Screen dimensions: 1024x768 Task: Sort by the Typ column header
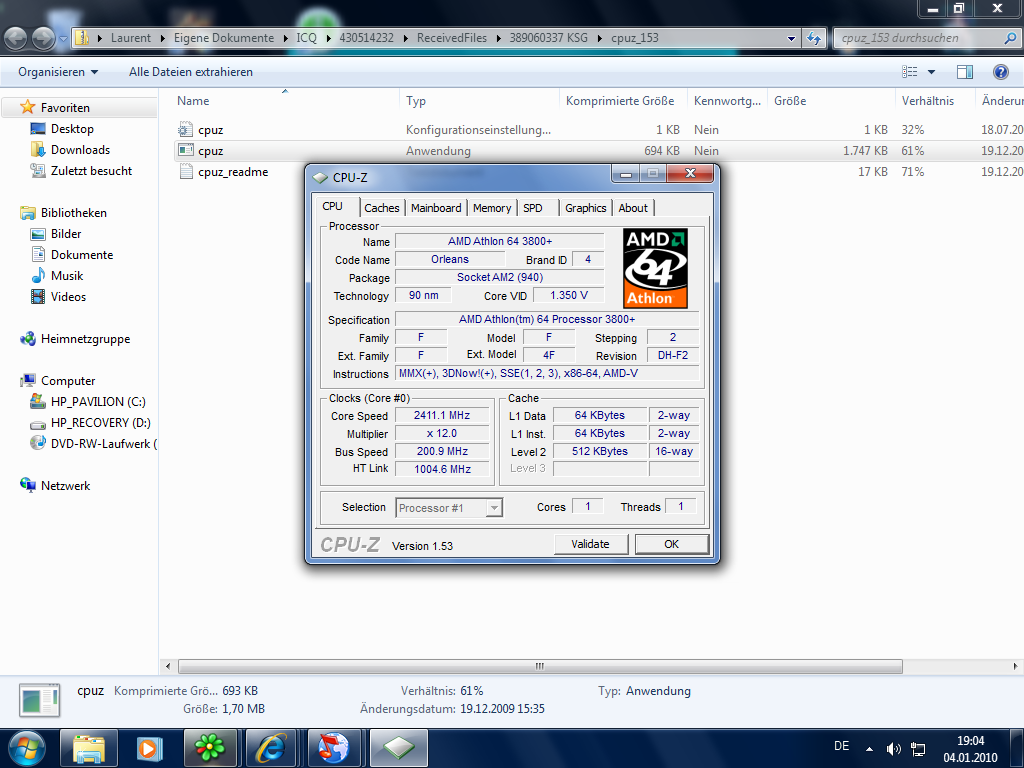416,101
